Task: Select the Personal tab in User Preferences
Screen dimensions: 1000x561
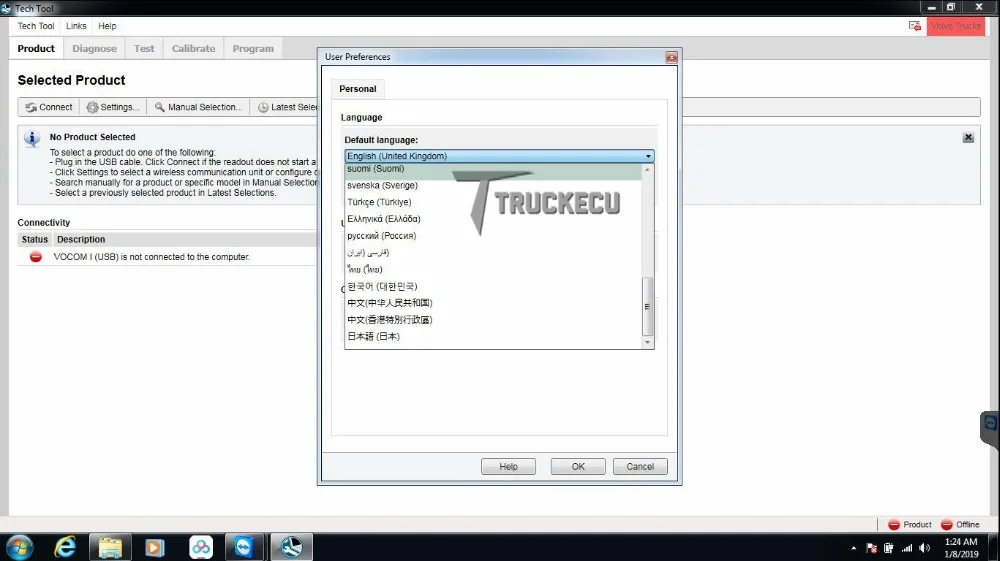Action: point(358,89)
